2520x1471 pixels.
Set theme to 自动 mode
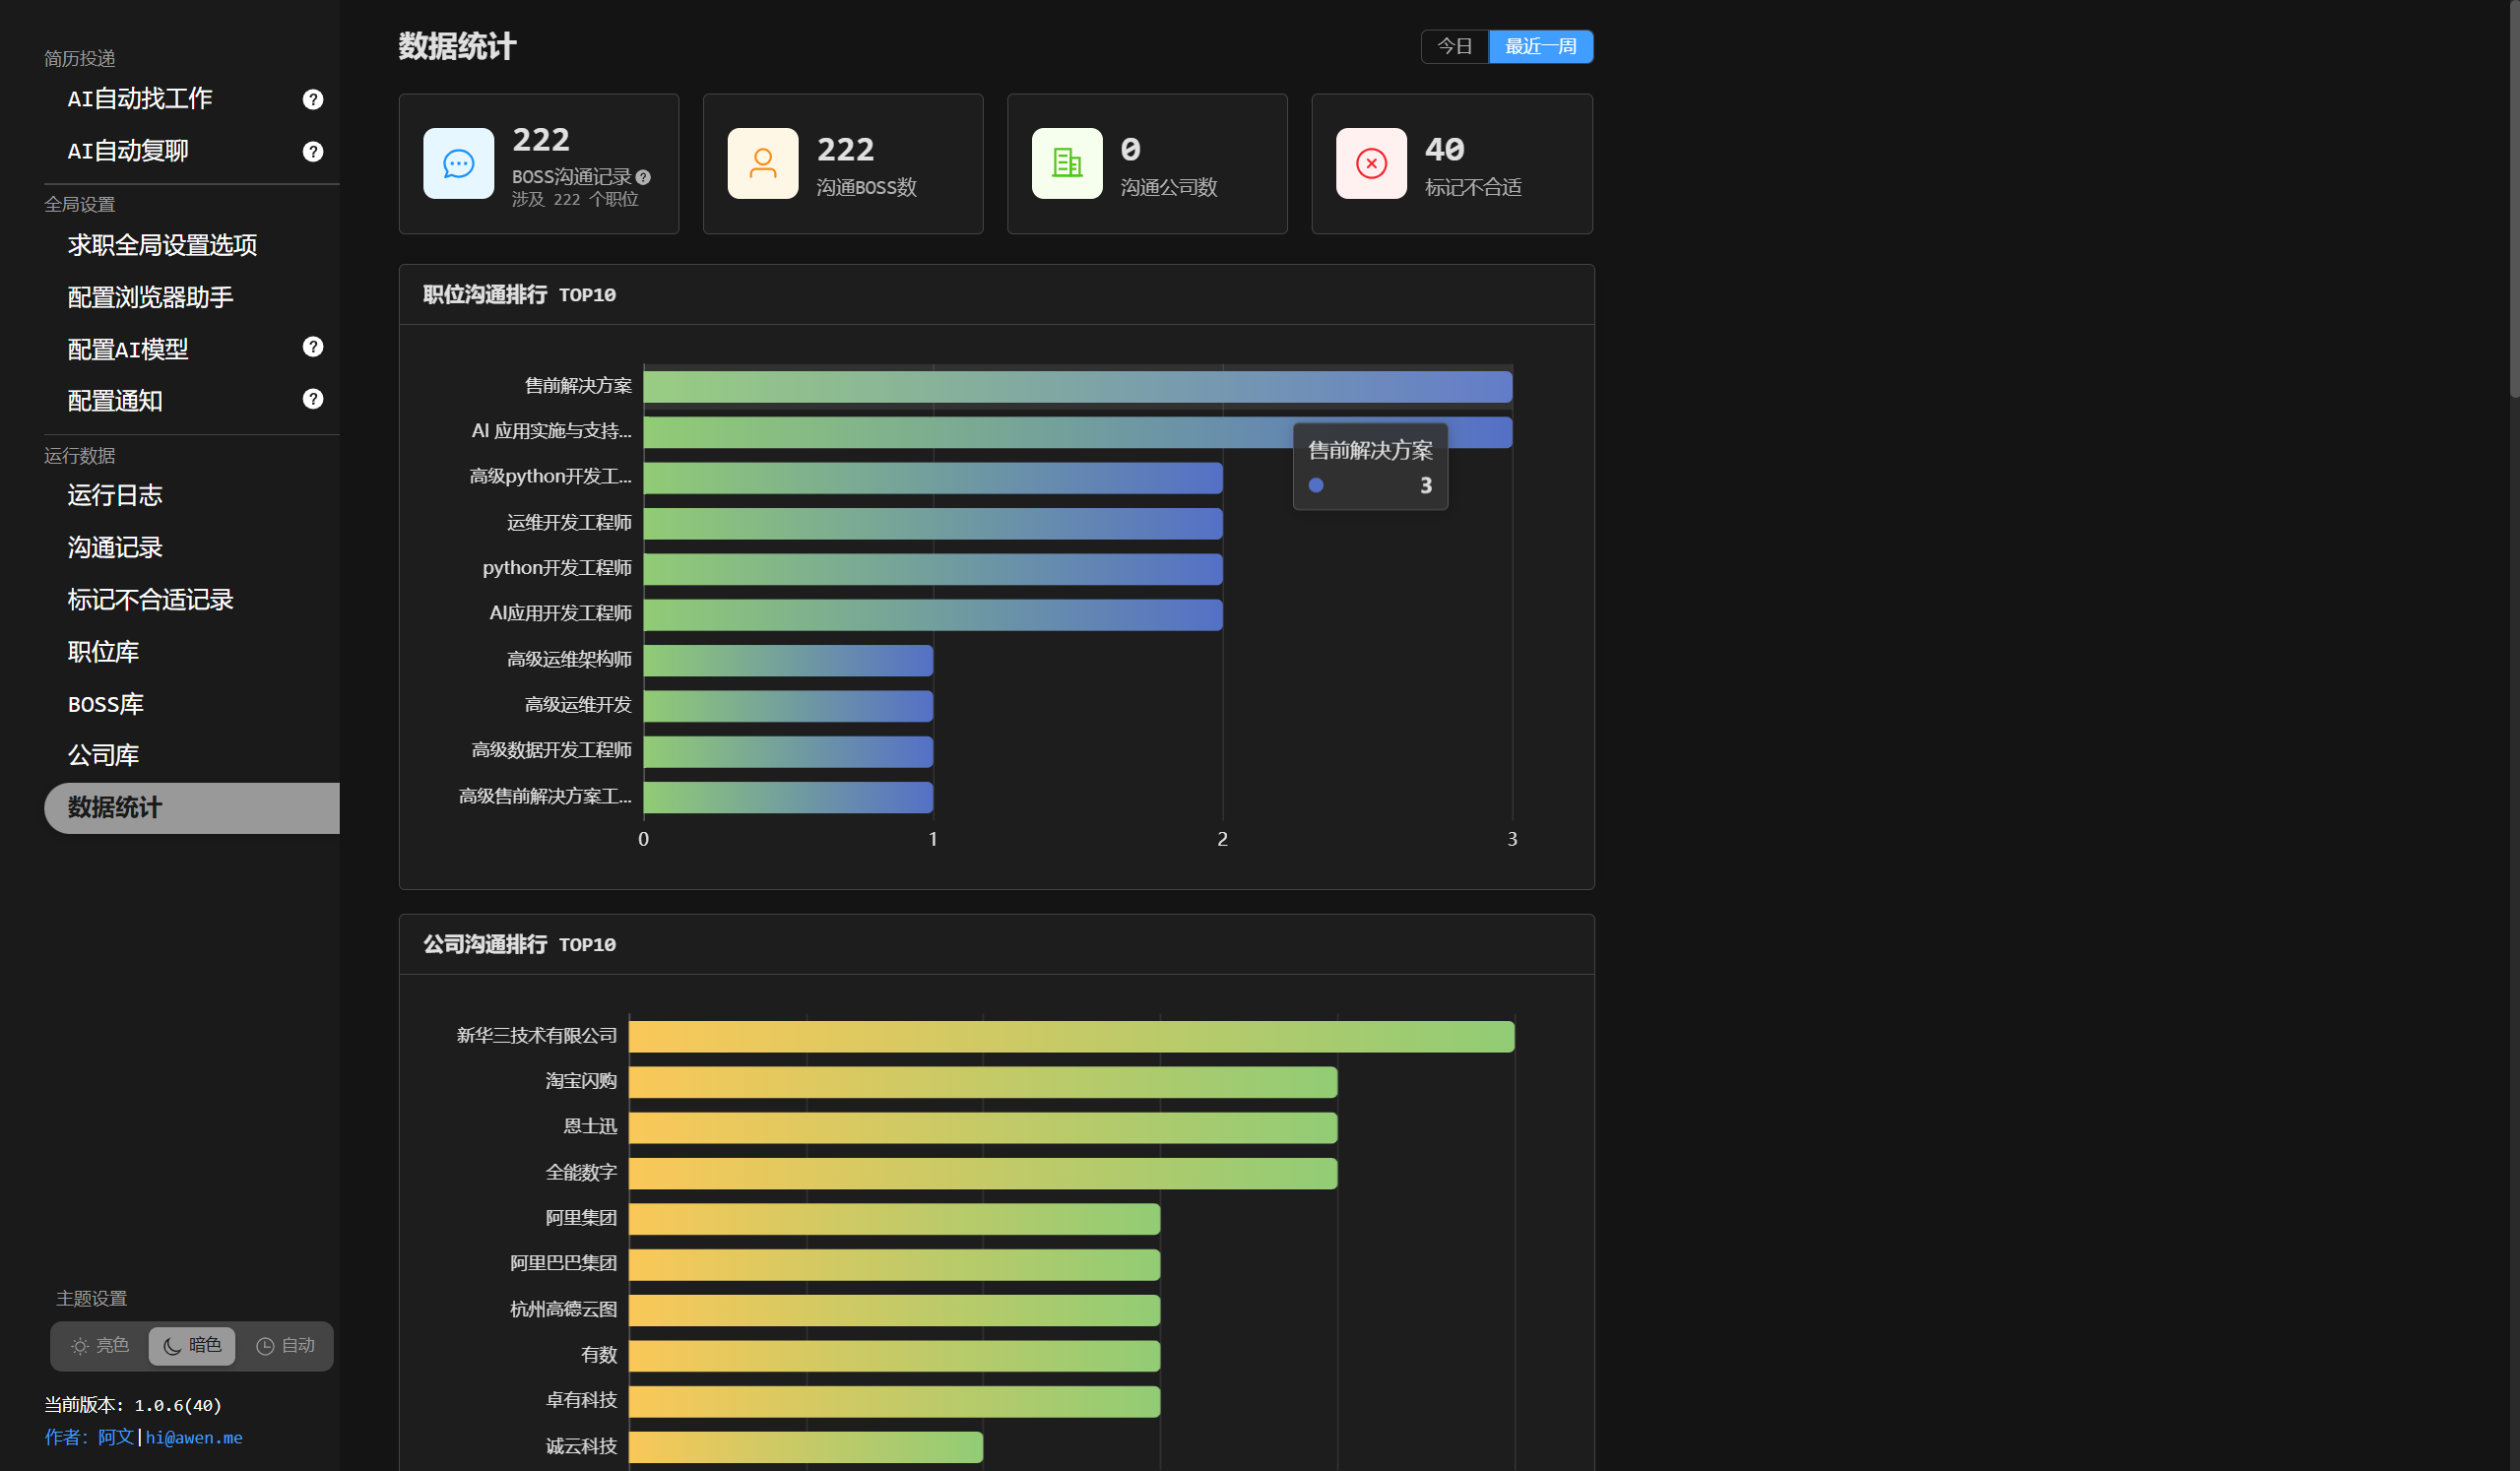pos(286,1346)
